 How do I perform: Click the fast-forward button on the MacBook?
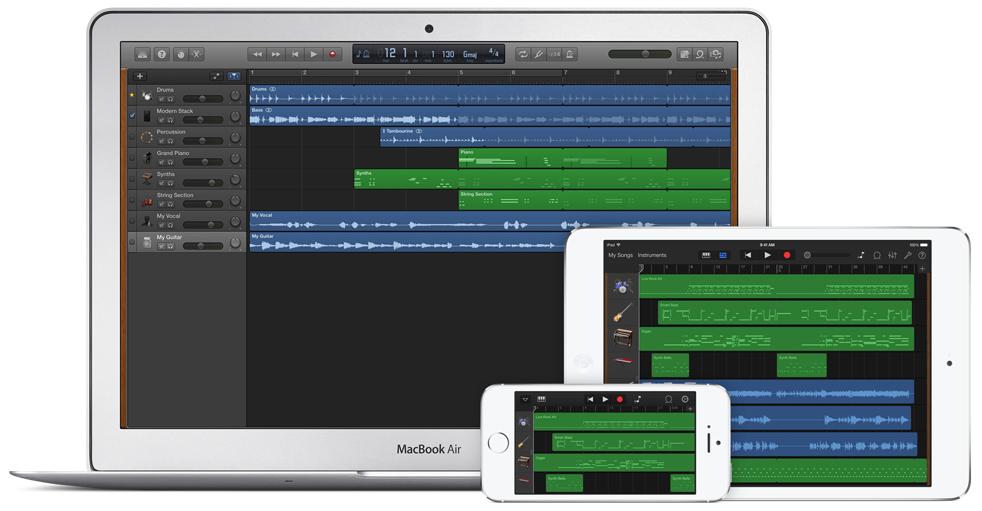276,54
